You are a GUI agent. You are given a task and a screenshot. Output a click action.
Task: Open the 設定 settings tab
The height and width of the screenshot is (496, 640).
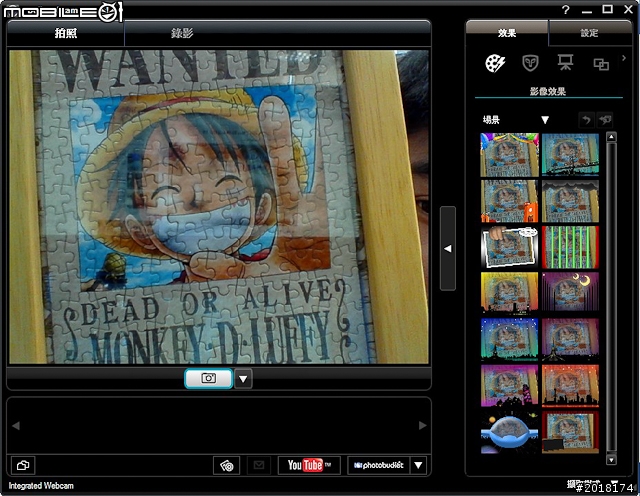pos(589,33)
